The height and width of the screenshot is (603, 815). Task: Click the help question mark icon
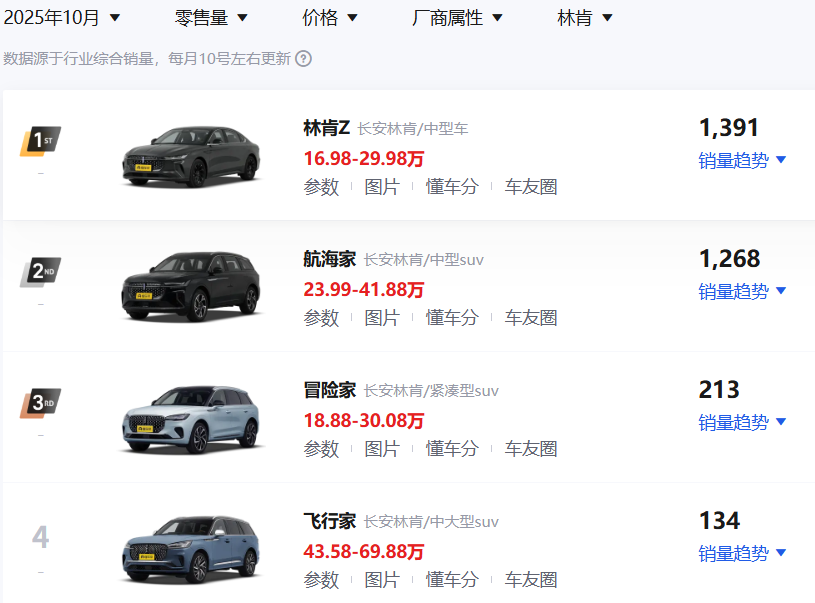(x=303, y=59)
